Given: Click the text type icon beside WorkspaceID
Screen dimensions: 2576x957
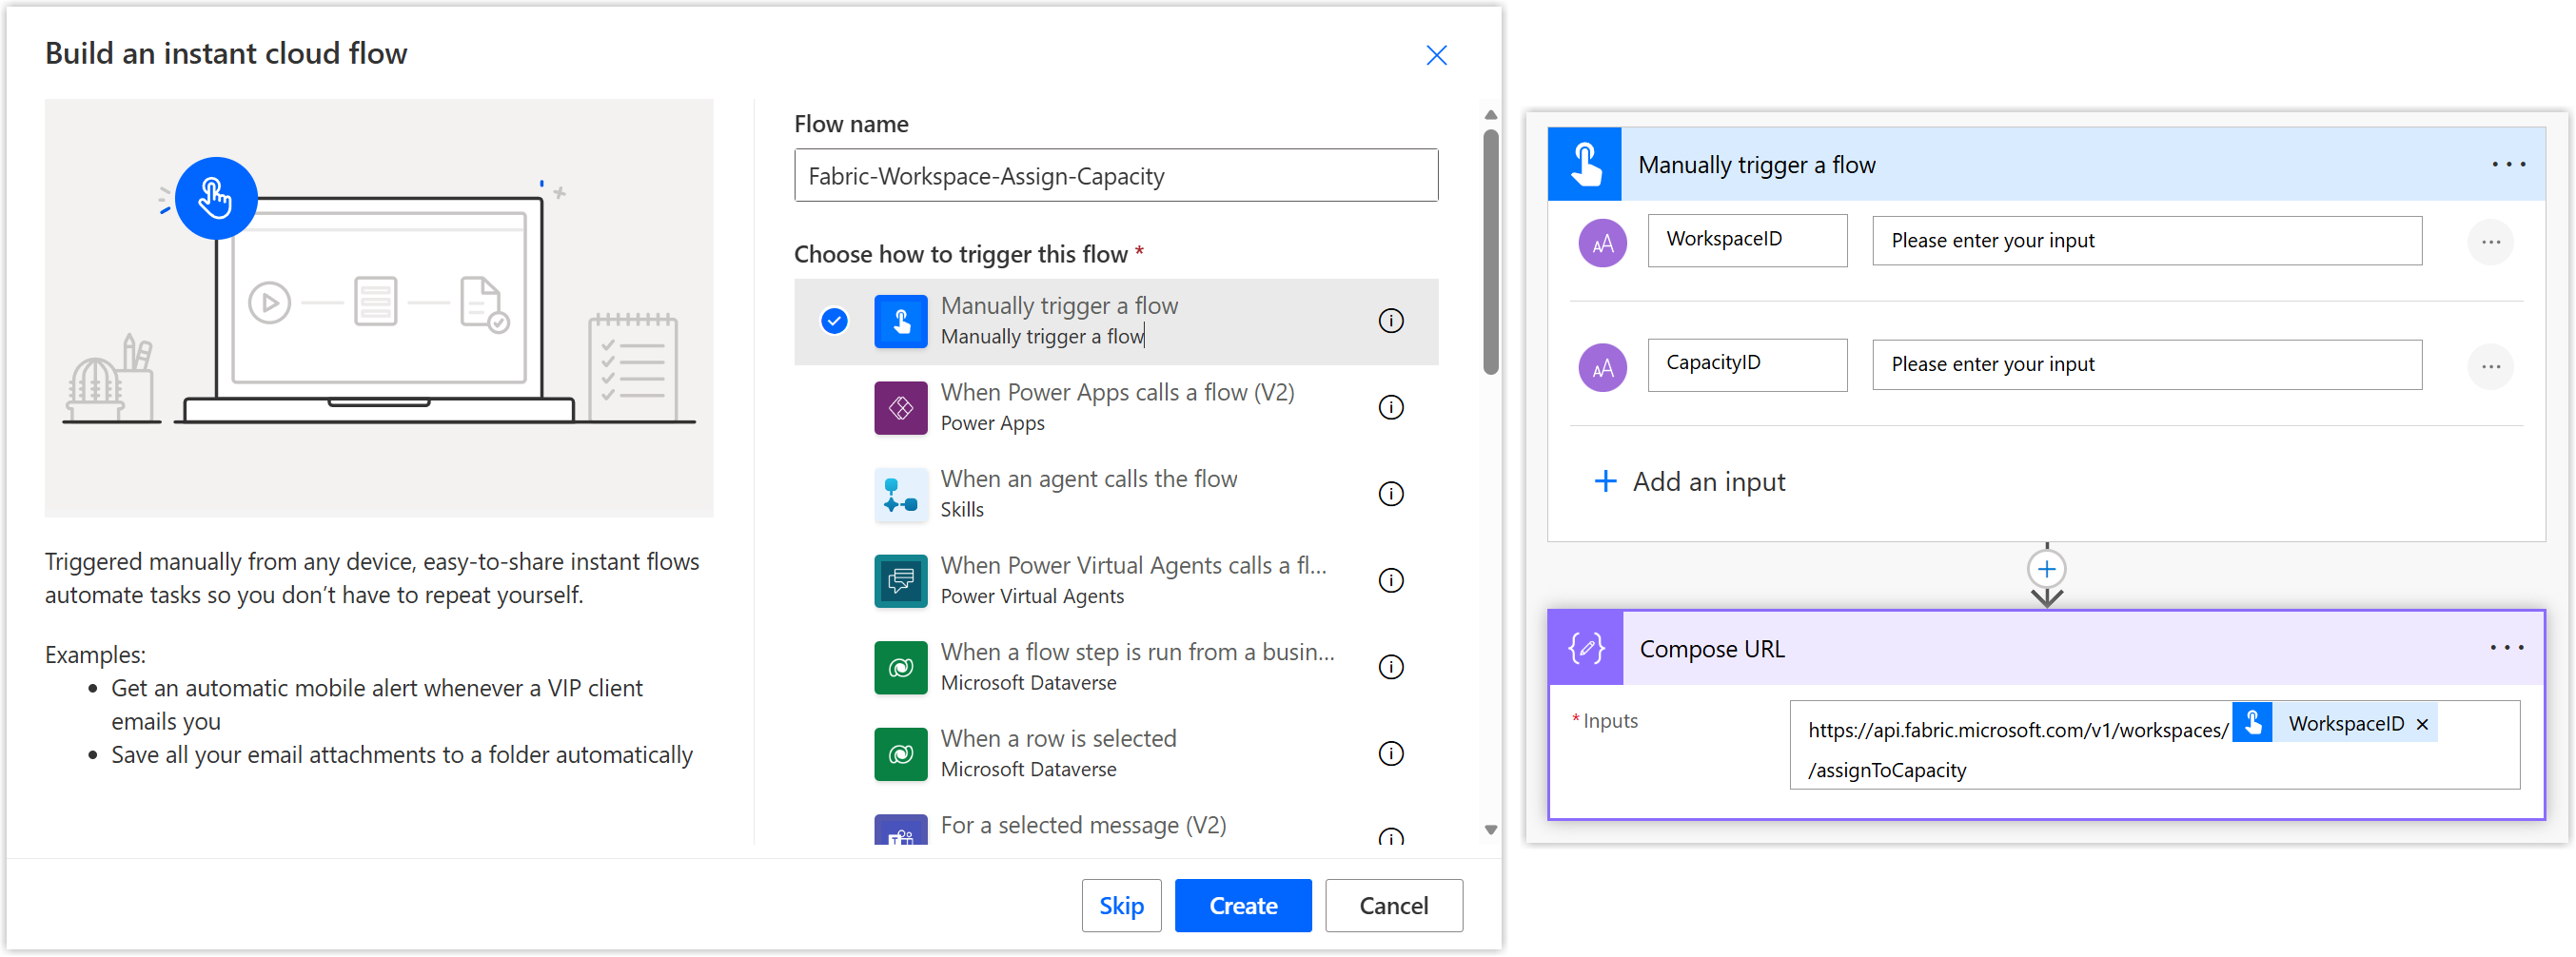Looking at the screenshot, I should point(1602,243).
